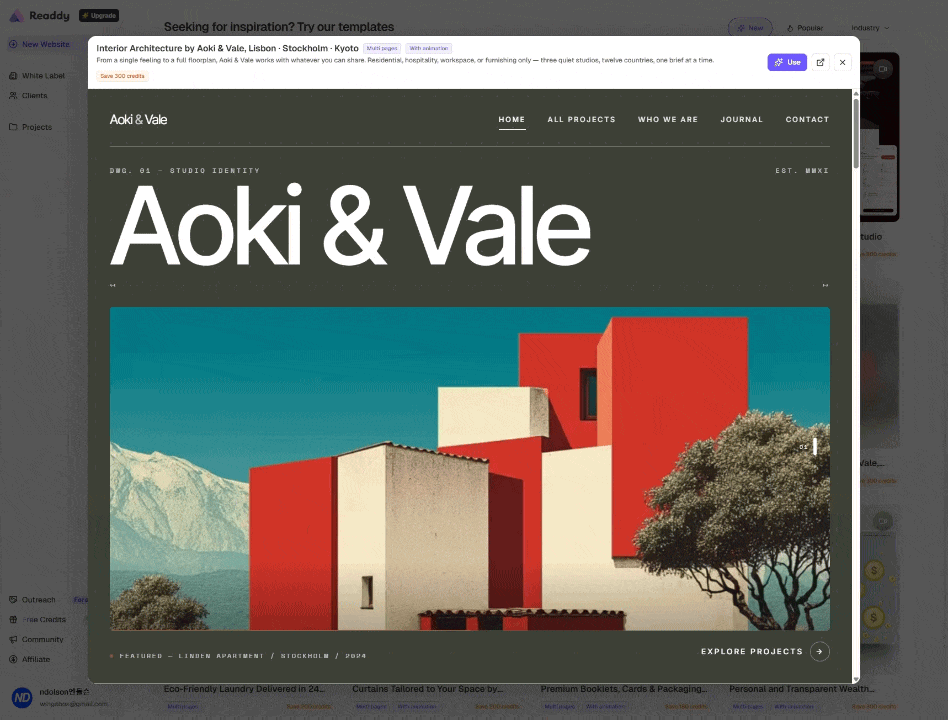
Task: Click the EXPLORE PROJECTS link
Action: coord(752,652)
